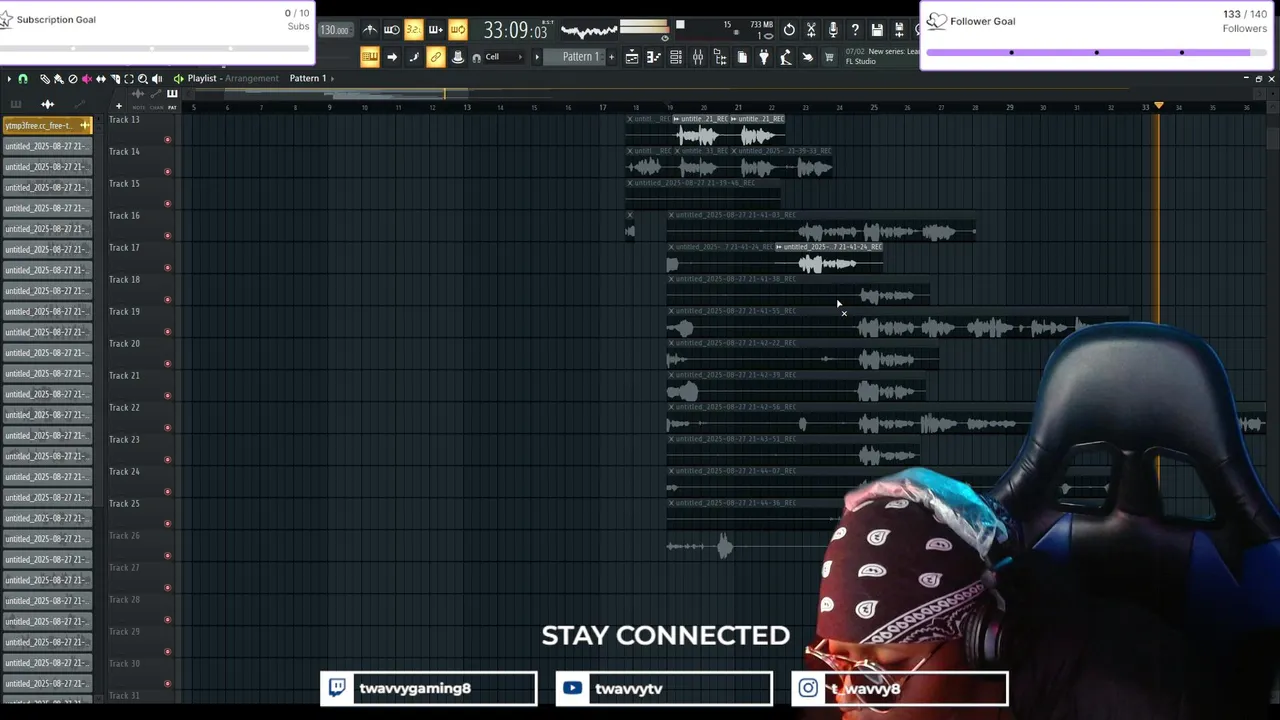Toggle the metronome icon
Viewport: 1280px width, 720px height.
[370, 30]
